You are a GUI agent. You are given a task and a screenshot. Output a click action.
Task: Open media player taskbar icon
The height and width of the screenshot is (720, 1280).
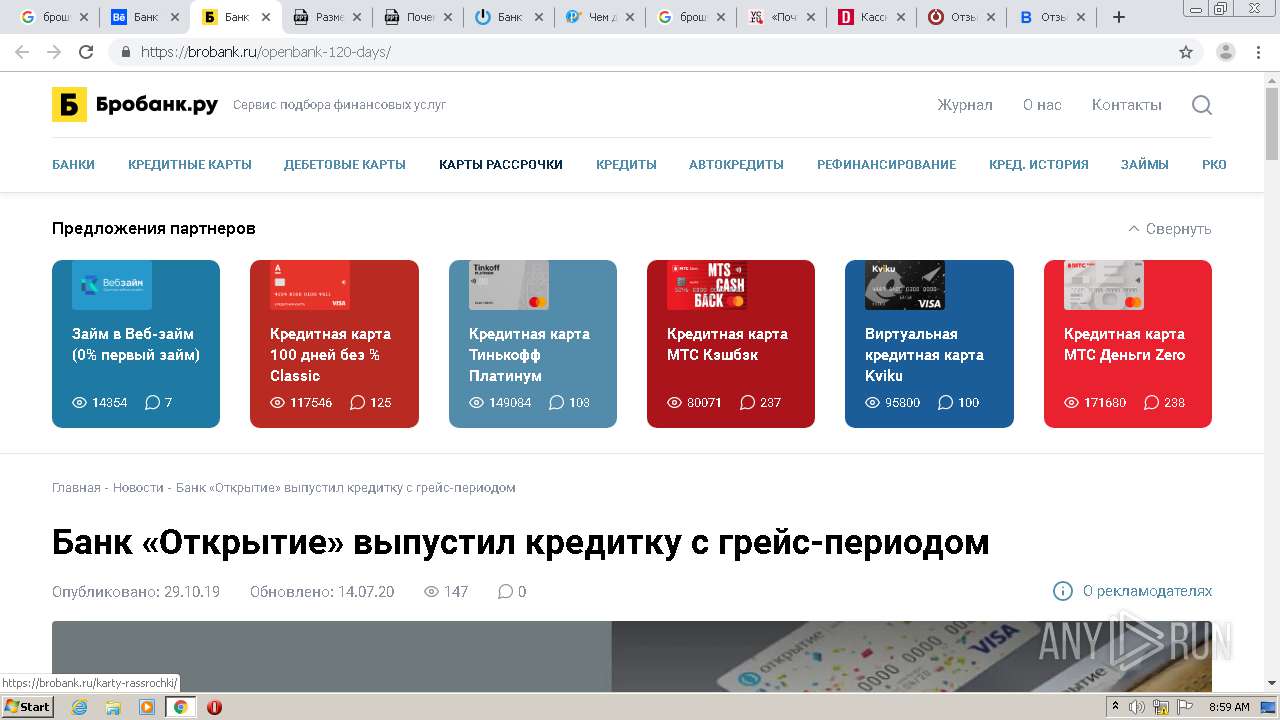click(x=147, y=707)
